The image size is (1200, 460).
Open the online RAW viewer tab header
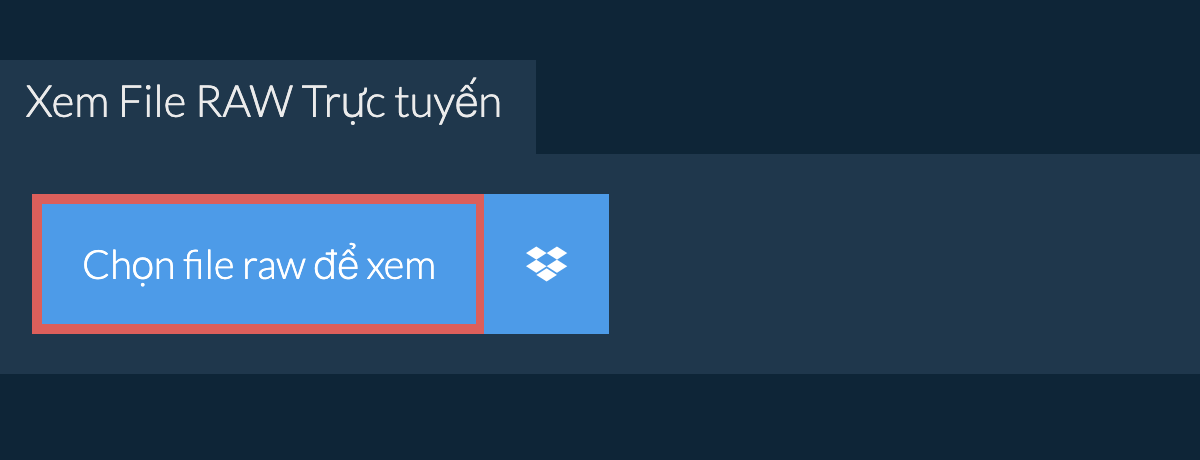(x=268, y=107)
